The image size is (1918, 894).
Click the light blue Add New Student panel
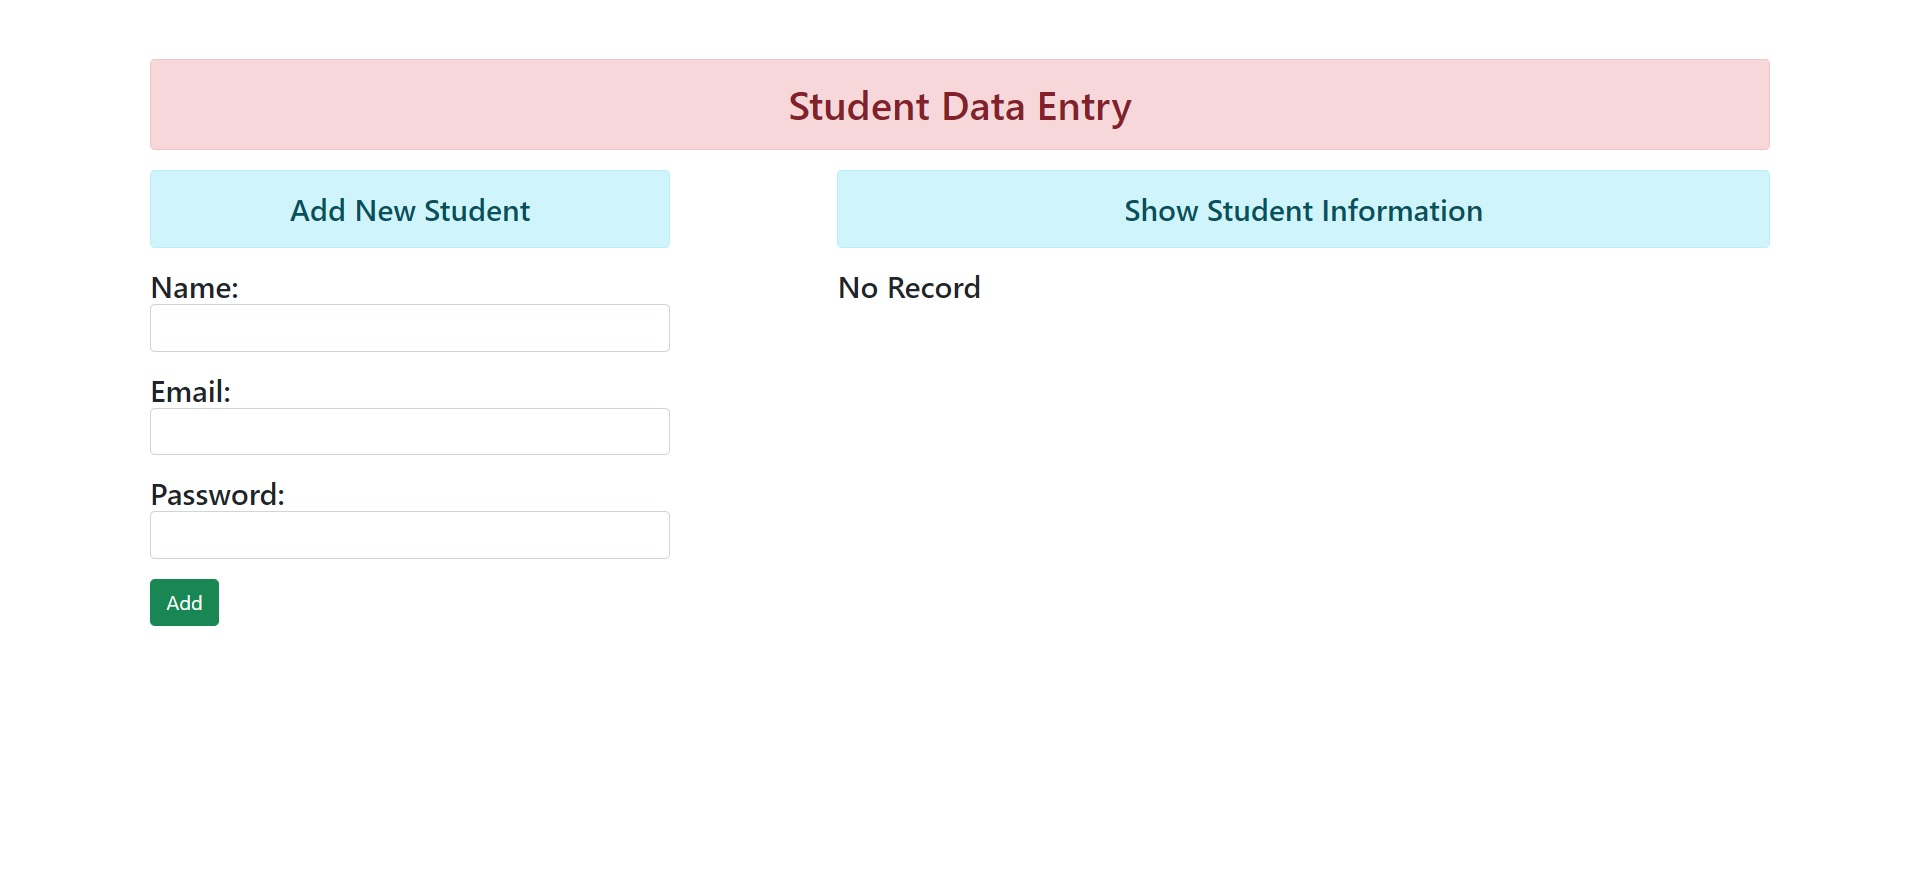409,209
